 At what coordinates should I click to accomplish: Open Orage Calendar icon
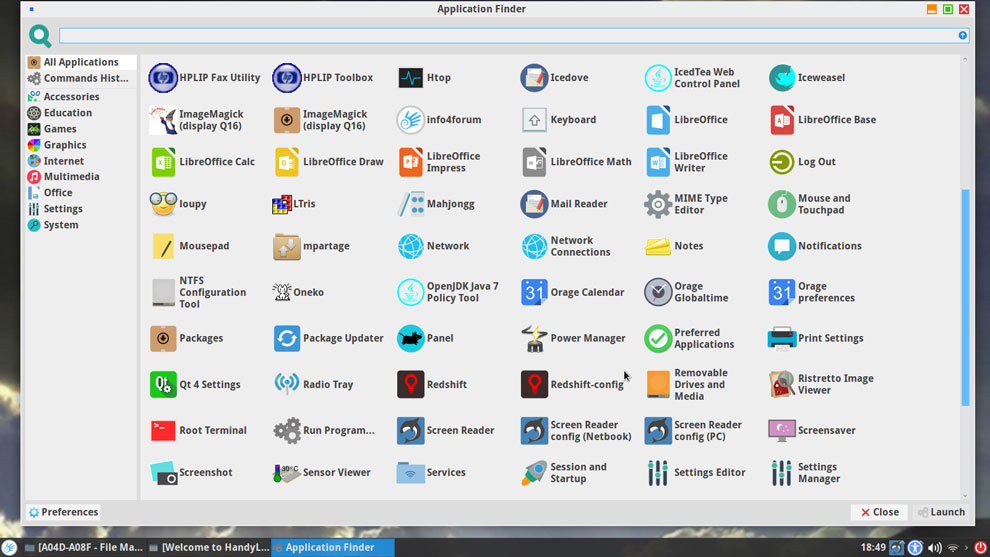pyautogui.click(x=534, y=292)
